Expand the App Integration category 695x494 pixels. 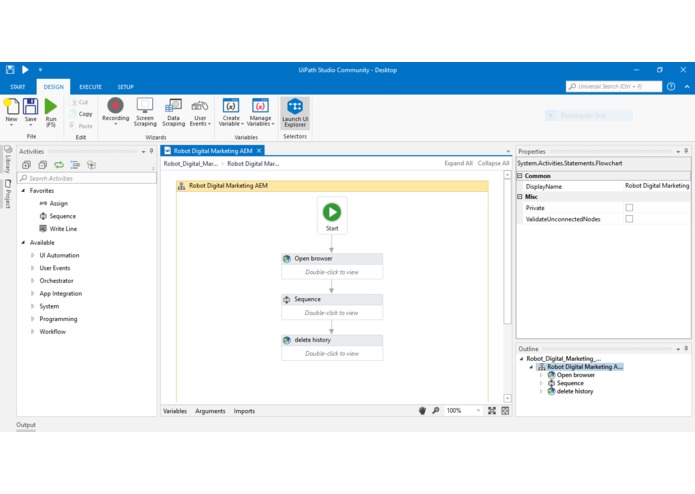pos(33,293)
